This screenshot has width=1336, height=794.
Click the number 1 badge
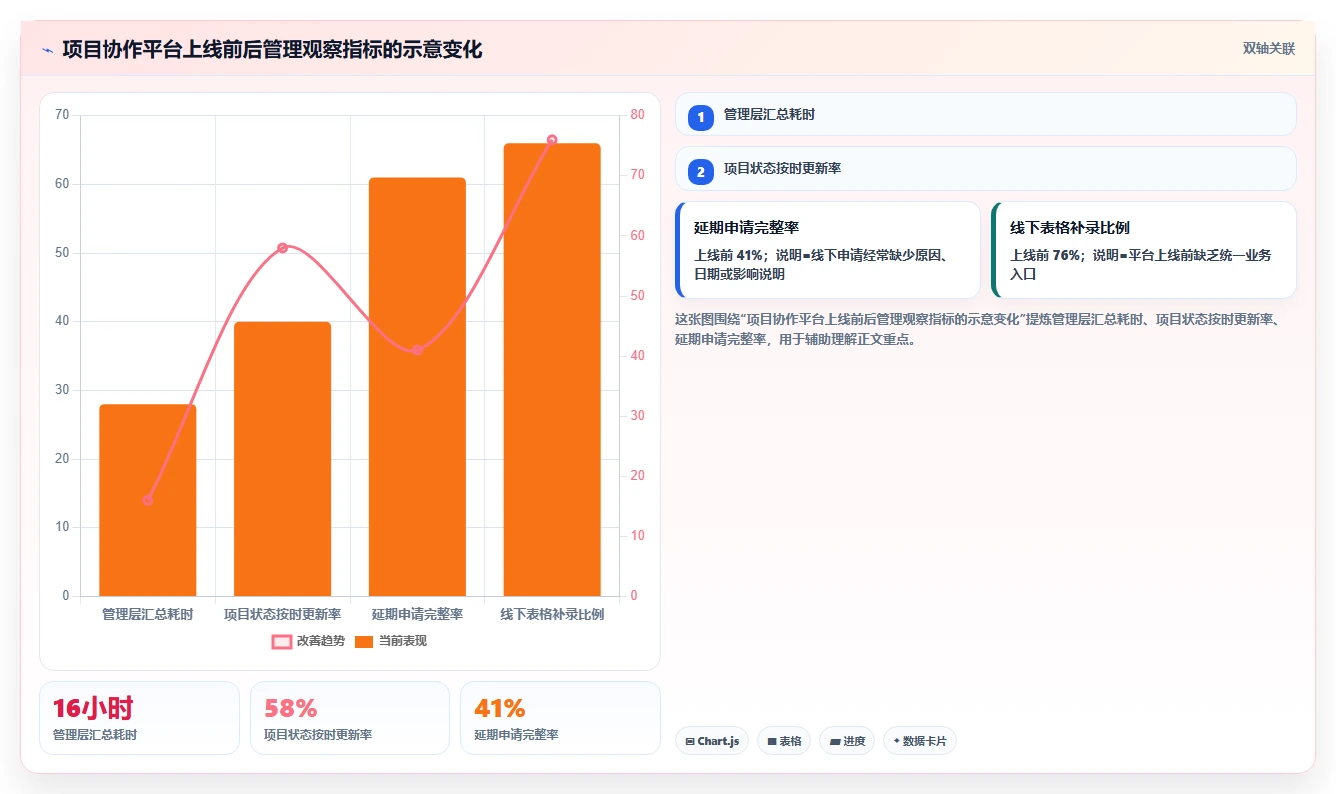pos(701,117)
